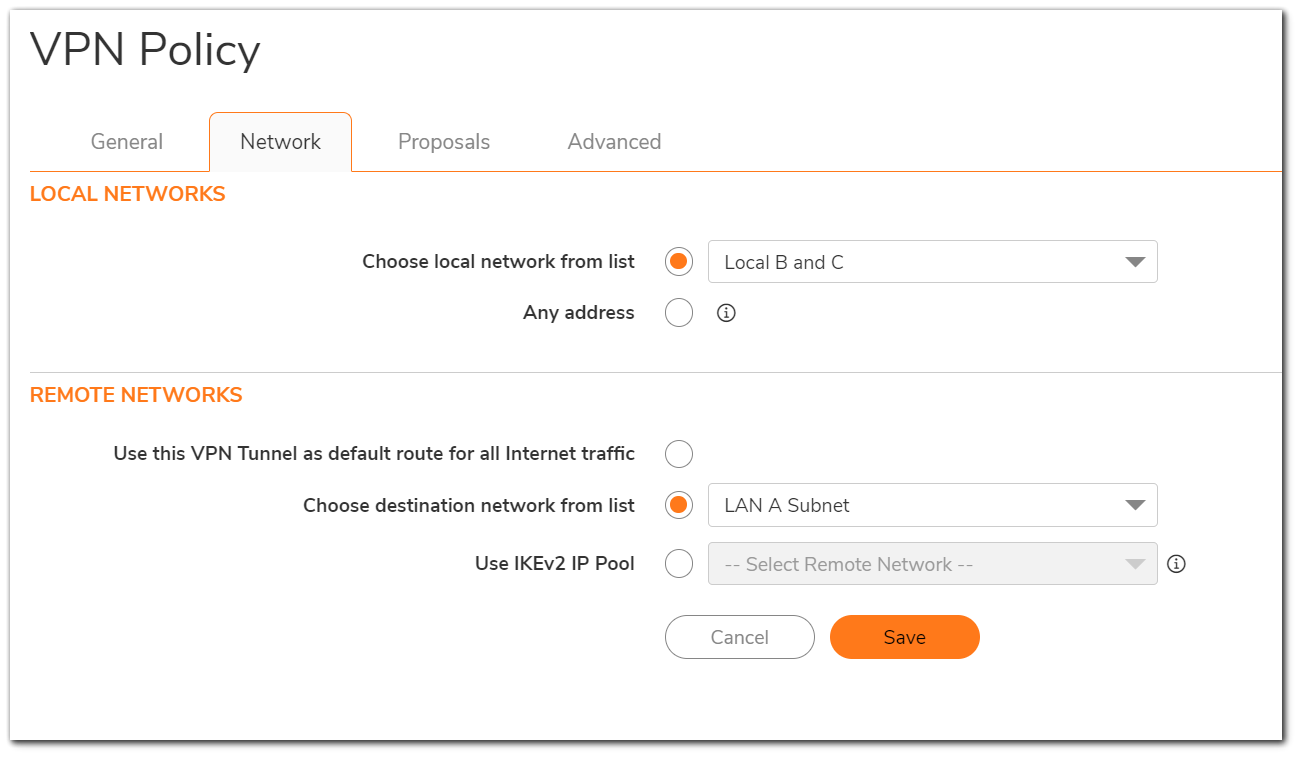Click the arrow of the local network dropdown
The image size is (1300, 758).
pos(1135,262)
